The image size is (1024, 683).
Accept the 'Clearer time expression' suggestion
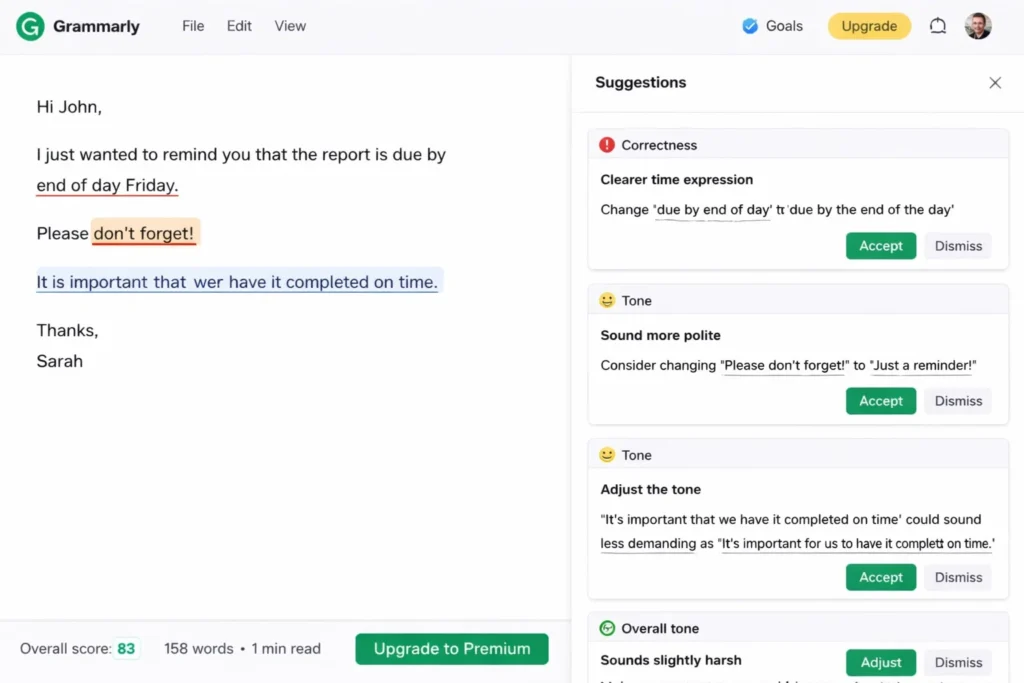[x=880, y=245]
